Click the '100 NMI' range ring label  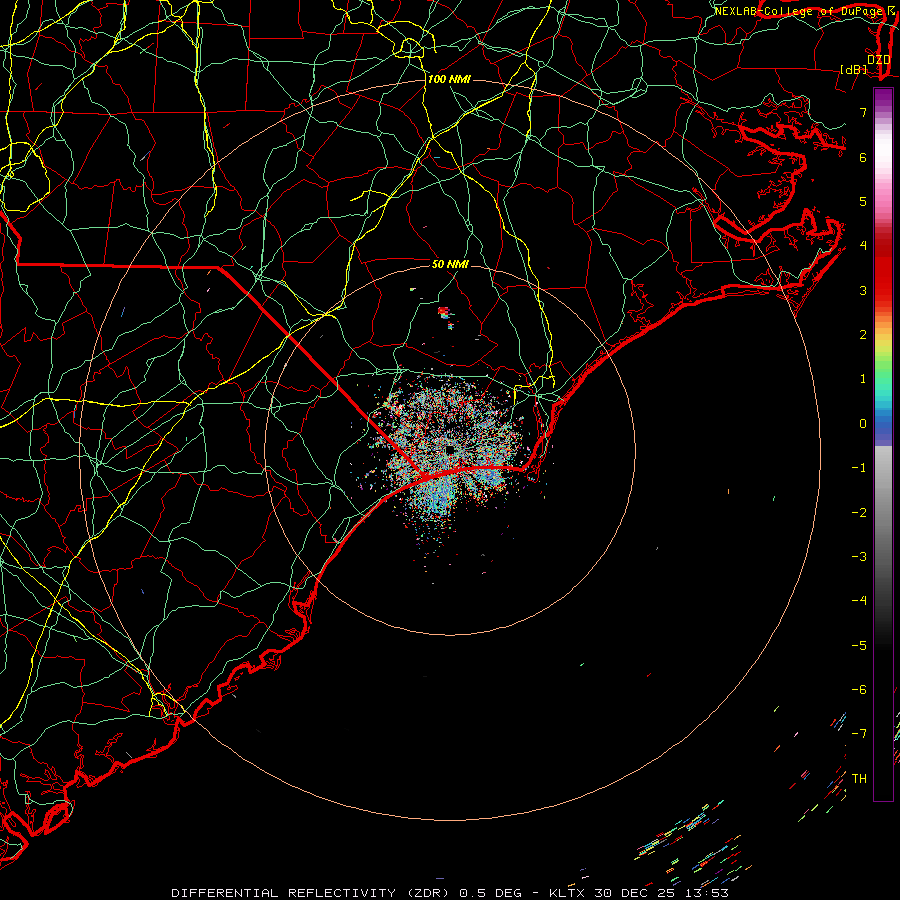[449, 79]
